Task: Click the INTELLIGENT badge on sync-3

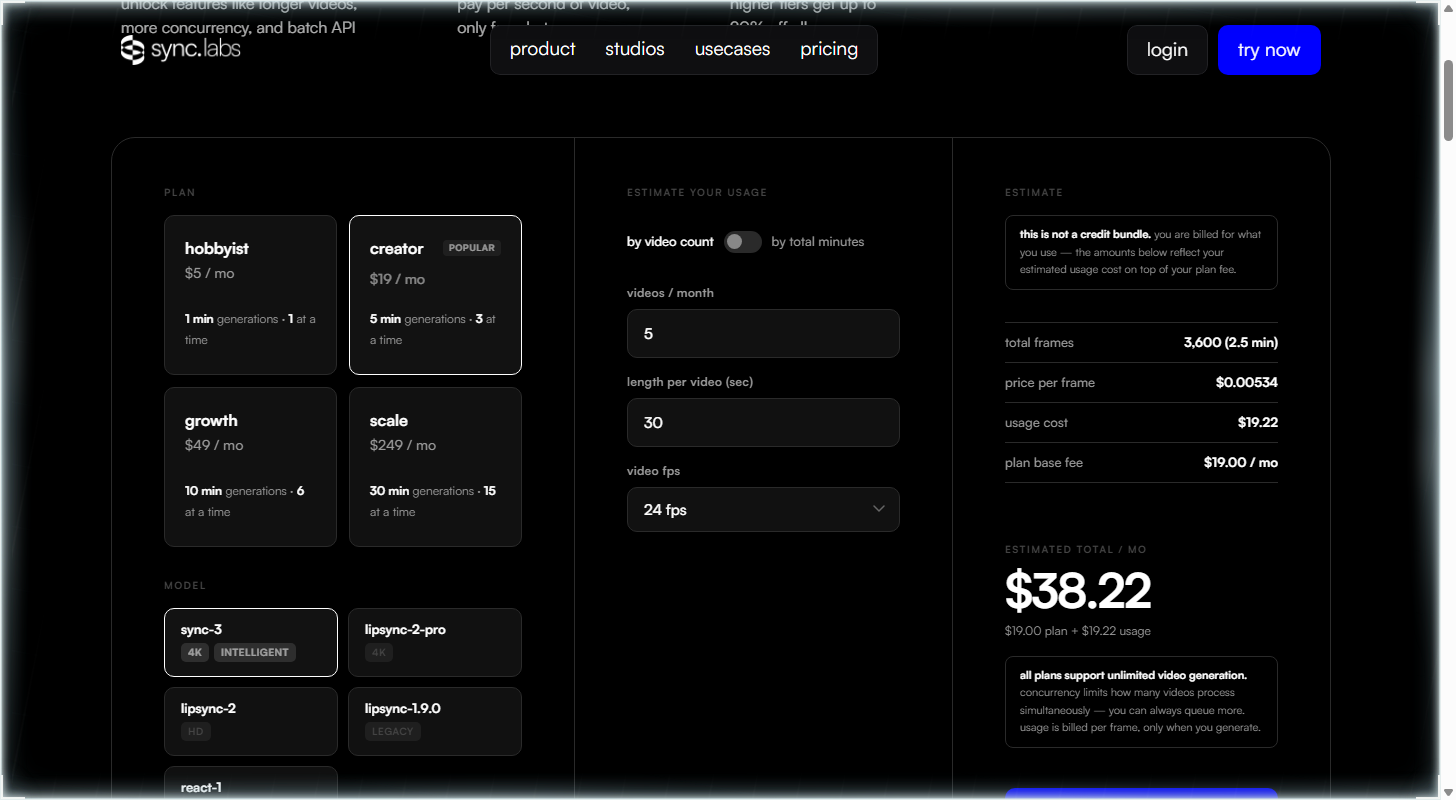Action: click(255, 652)
